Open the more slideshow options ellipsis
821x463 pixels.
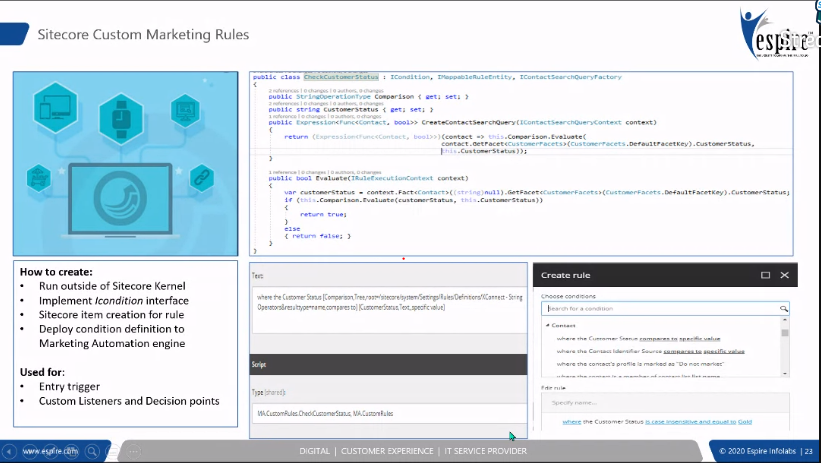(134, 451)
